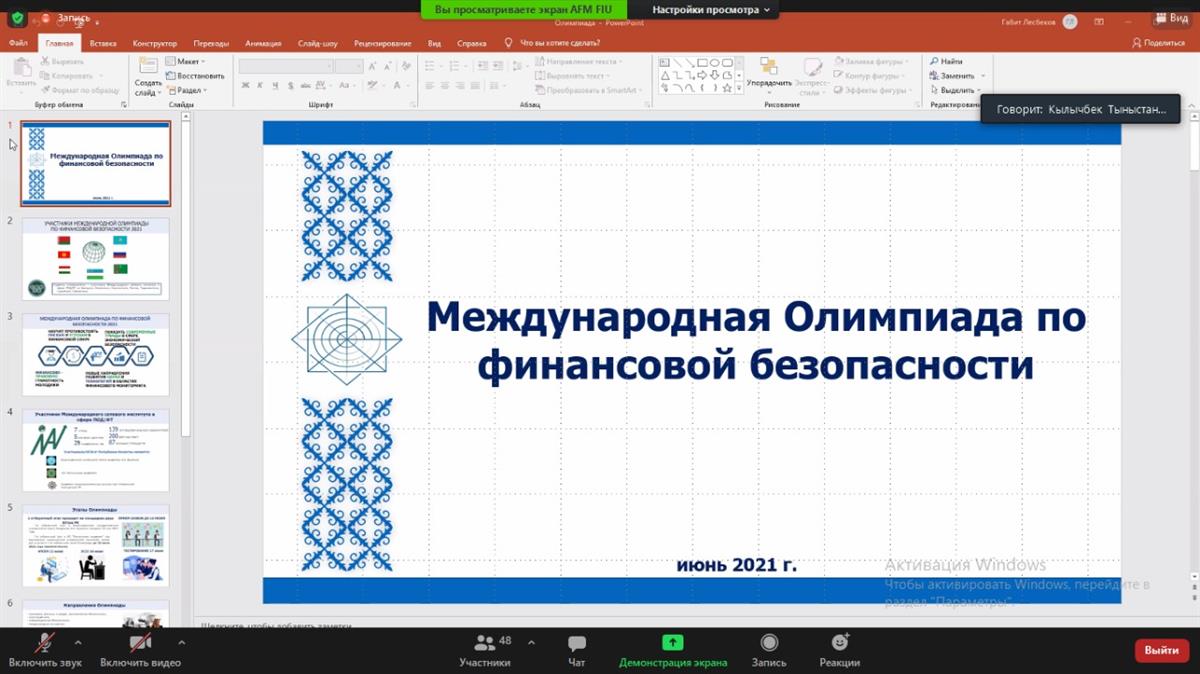Select slide 2 thumbnail with country flags

[96, 259]
